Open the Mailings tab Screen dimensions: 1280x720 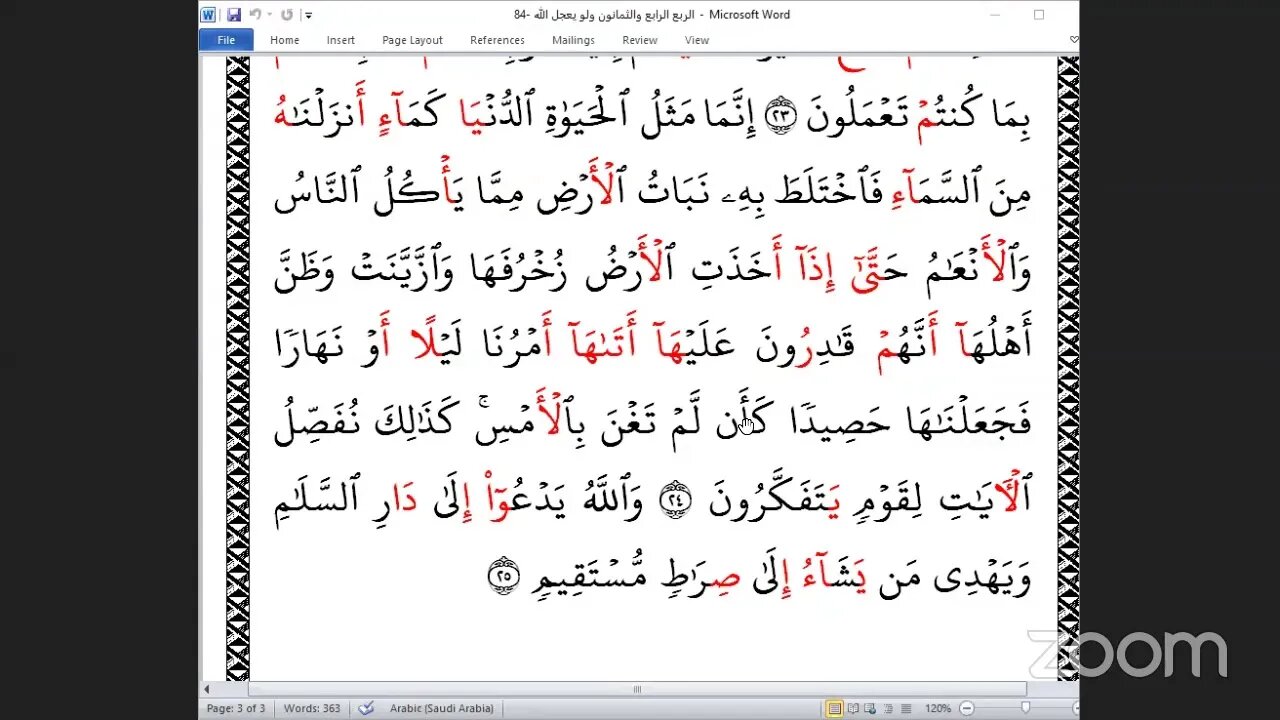(x=573, y=40)
